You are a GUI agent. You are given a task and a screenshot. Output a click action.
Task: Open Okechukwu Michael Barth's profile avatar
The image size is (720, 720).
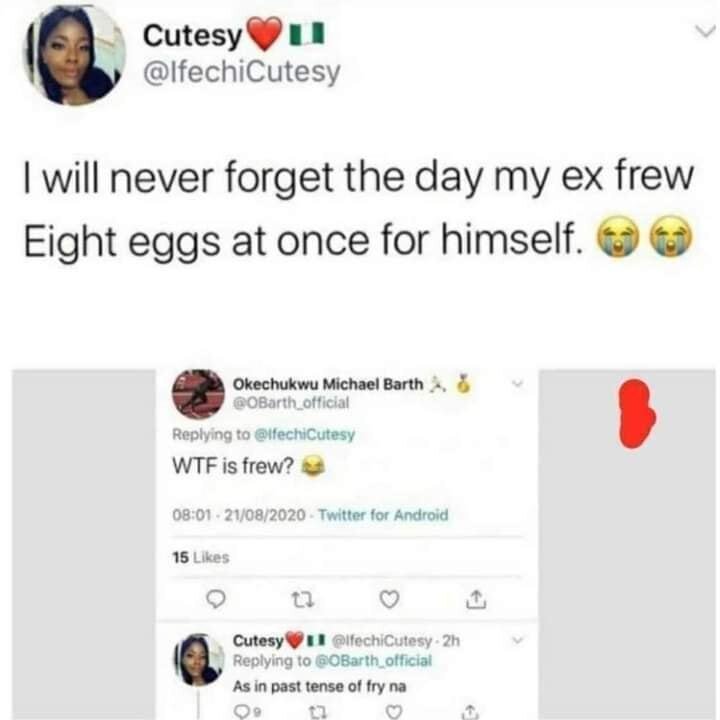pyautogui.click(x=197, y=392)
